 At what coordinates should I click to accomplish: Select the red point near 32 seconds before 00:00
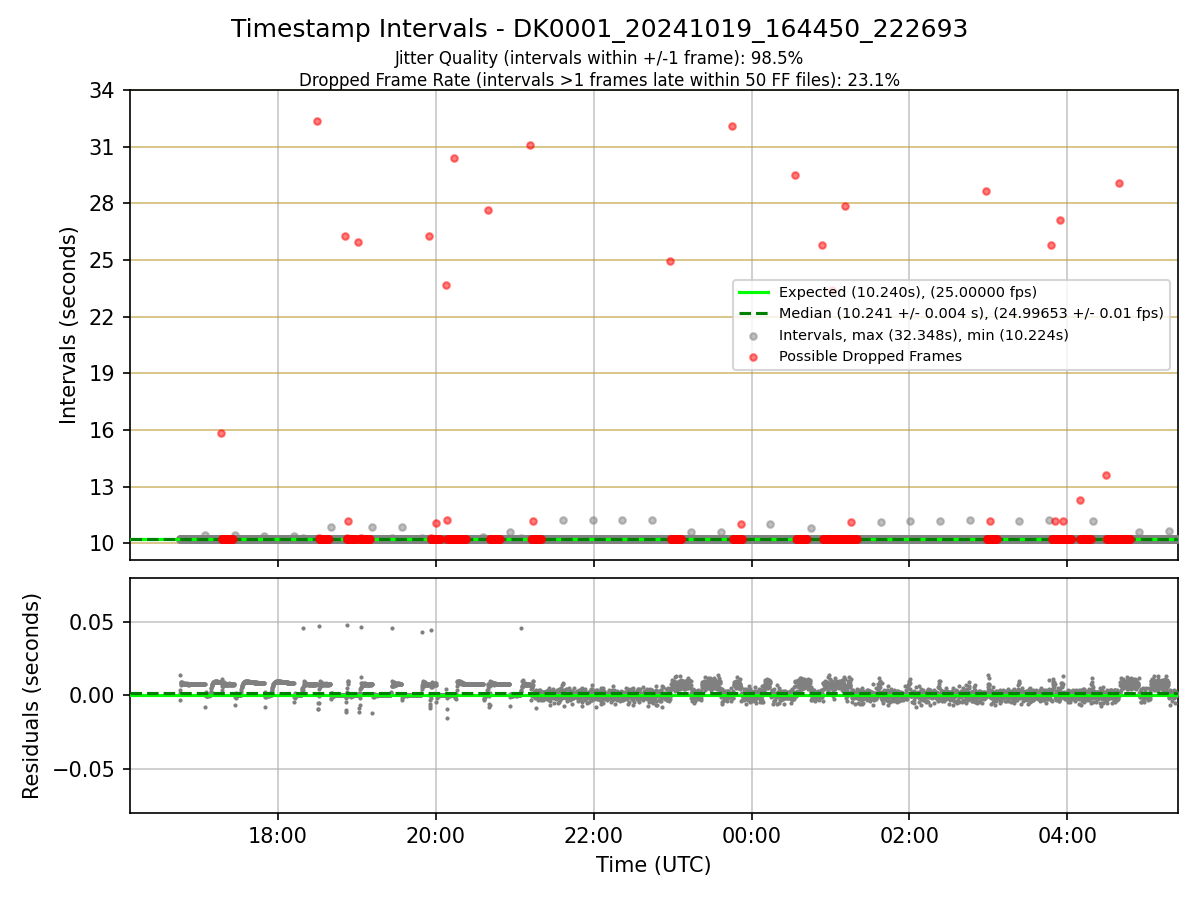click(732, 126)
